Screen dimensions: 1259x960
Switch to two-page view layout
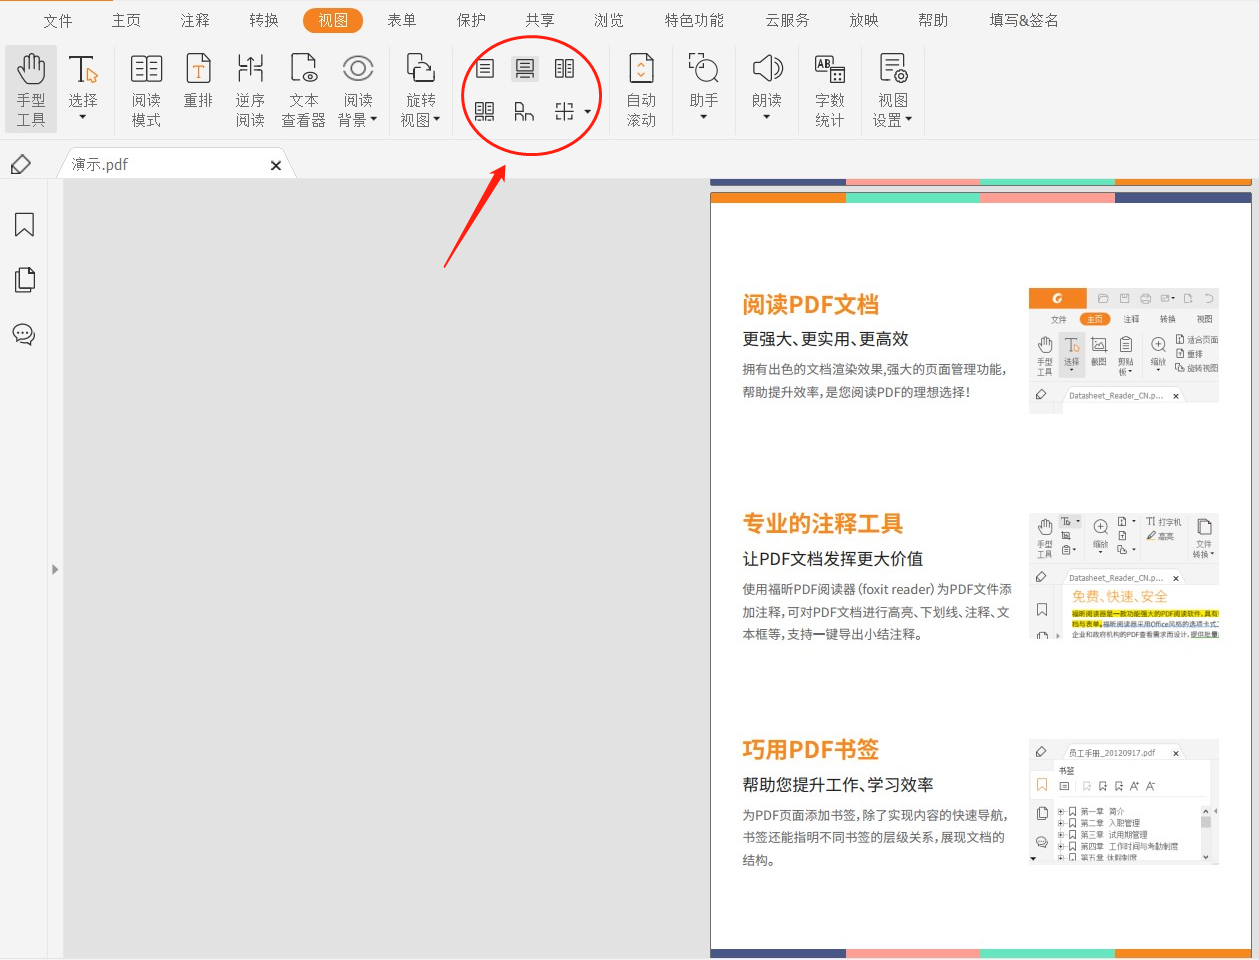pos(565,68)
